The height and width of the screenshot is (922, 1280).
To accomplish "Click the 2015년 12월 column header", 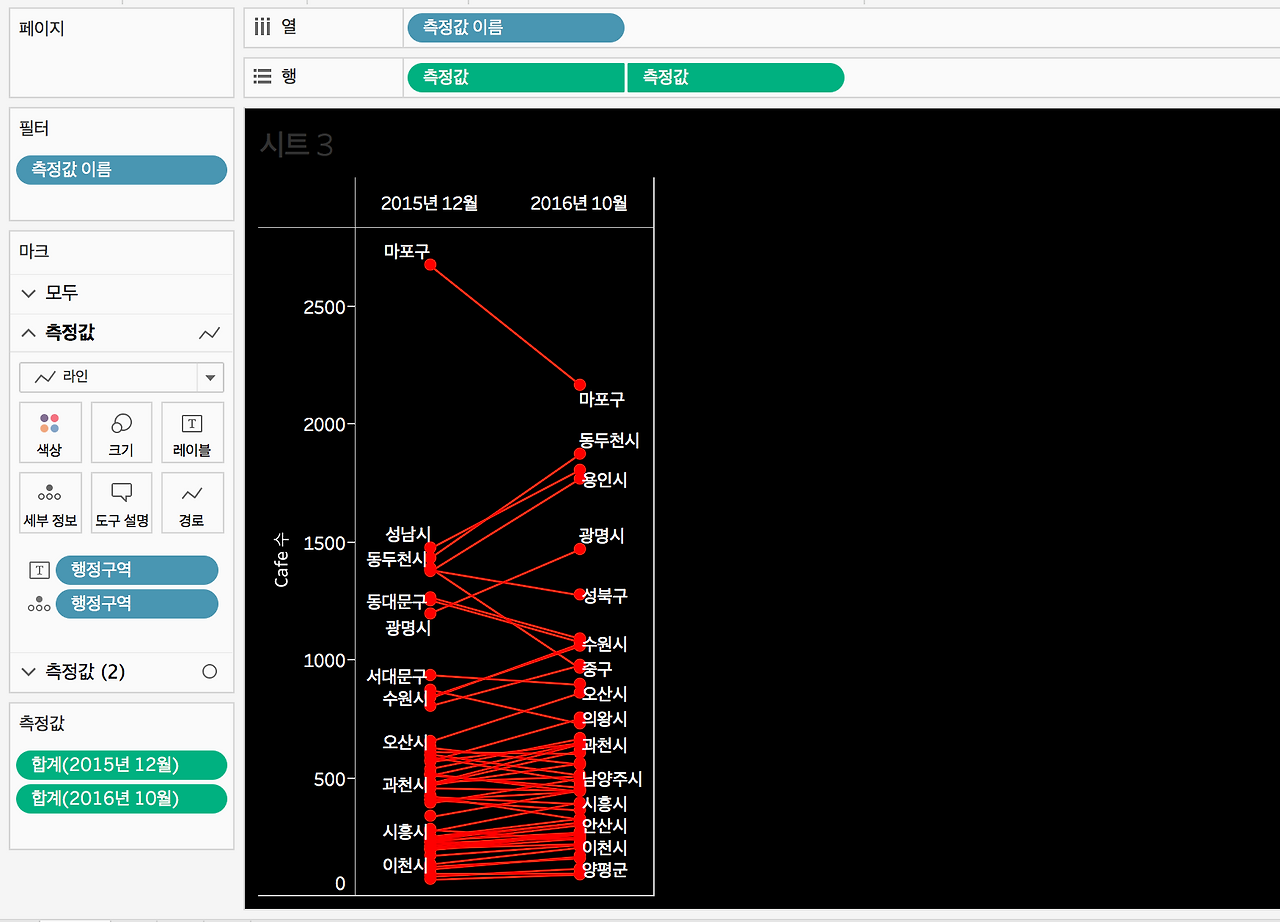I will [x=430, y=203].
